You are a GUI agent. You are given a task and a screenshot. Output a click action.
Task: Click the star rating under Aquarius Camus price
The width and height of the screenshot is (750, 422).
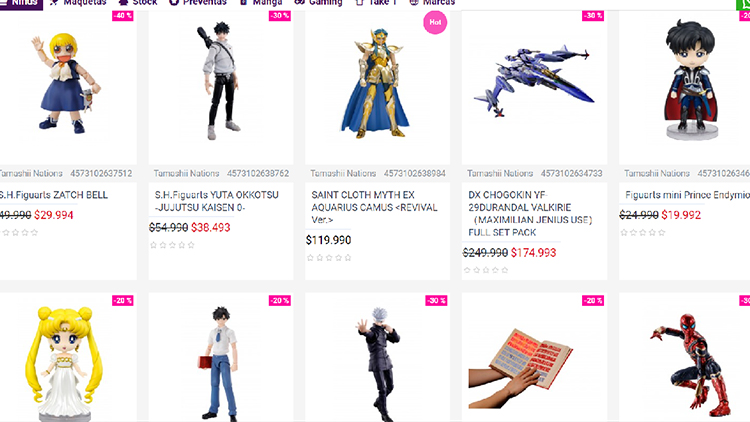click(x=329, y=258)
